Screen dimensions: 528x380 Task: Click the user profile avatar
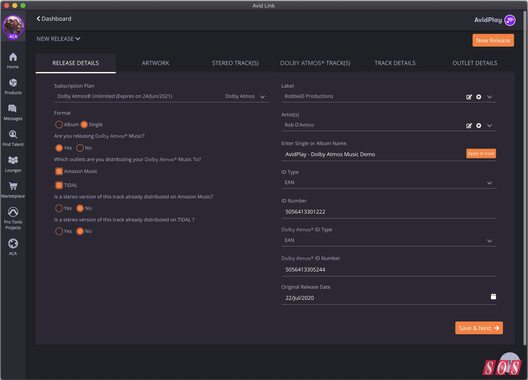[x=13, y=27]
